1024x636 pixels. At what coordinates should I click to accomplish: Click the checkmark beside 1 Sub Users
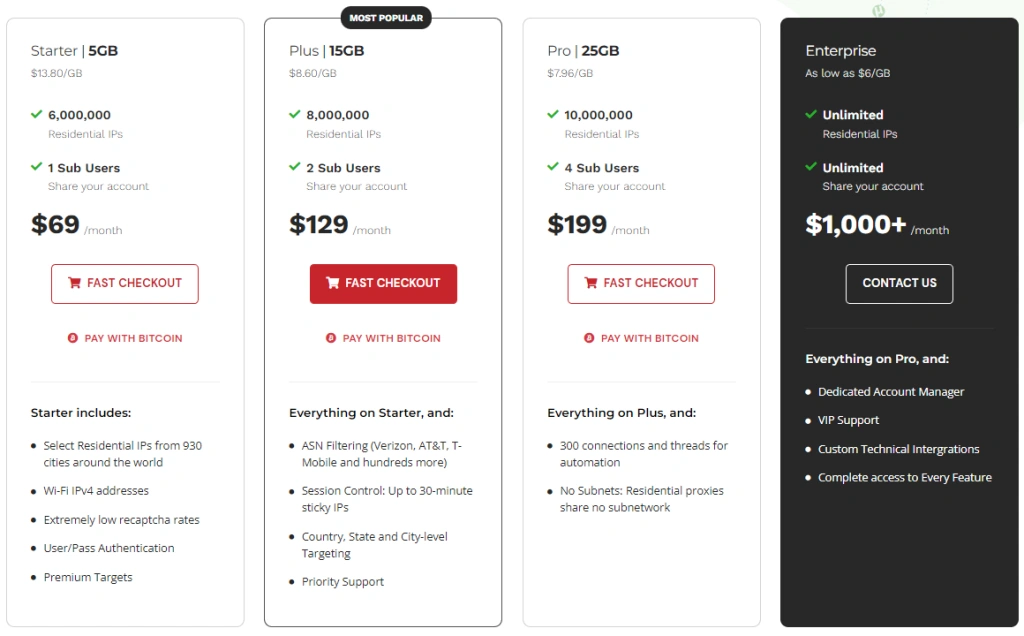pyautogui.click(x=38, y=167)
